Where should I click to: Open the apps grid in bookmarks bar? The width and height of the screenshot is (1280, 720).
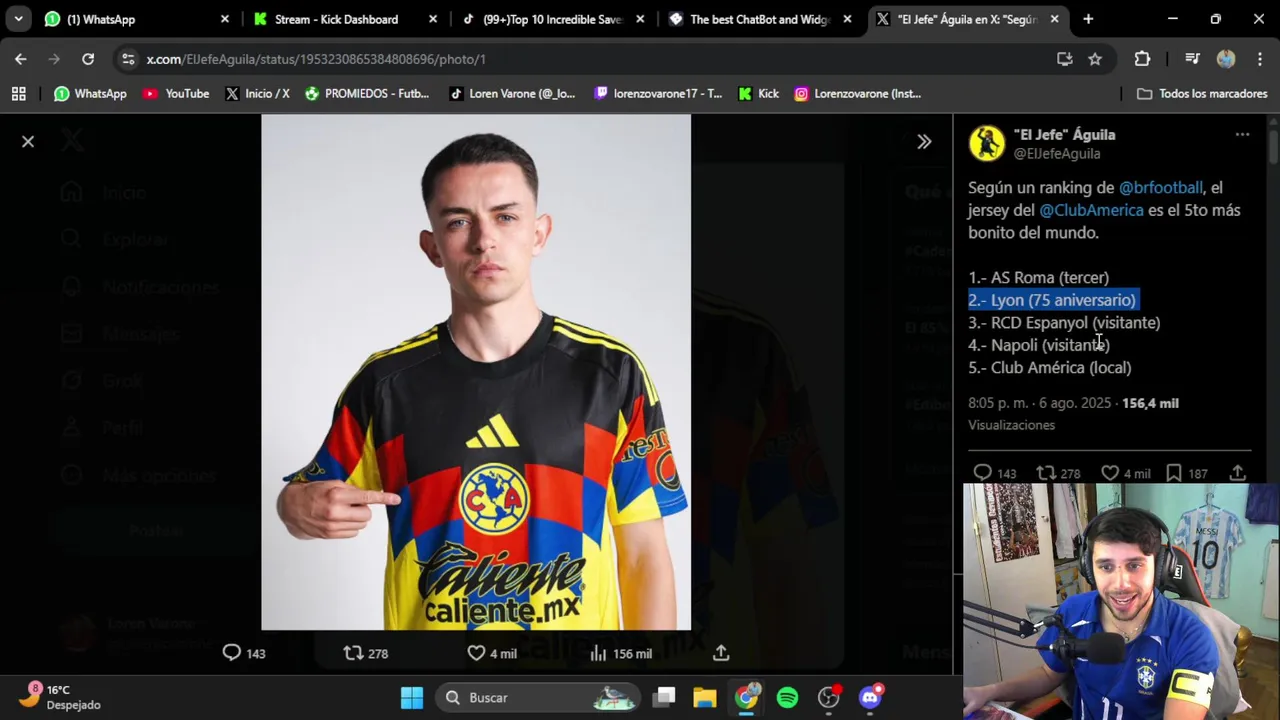[x=18, y=93]
